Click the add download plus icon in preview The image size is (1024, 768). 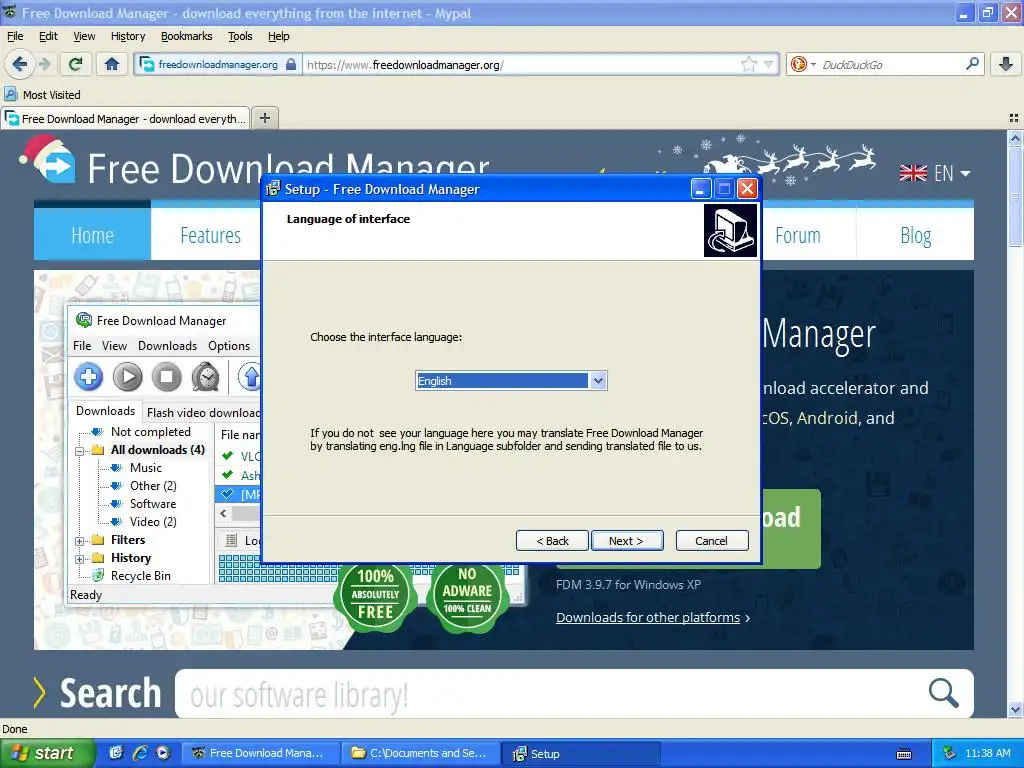(x=89, y=377)
